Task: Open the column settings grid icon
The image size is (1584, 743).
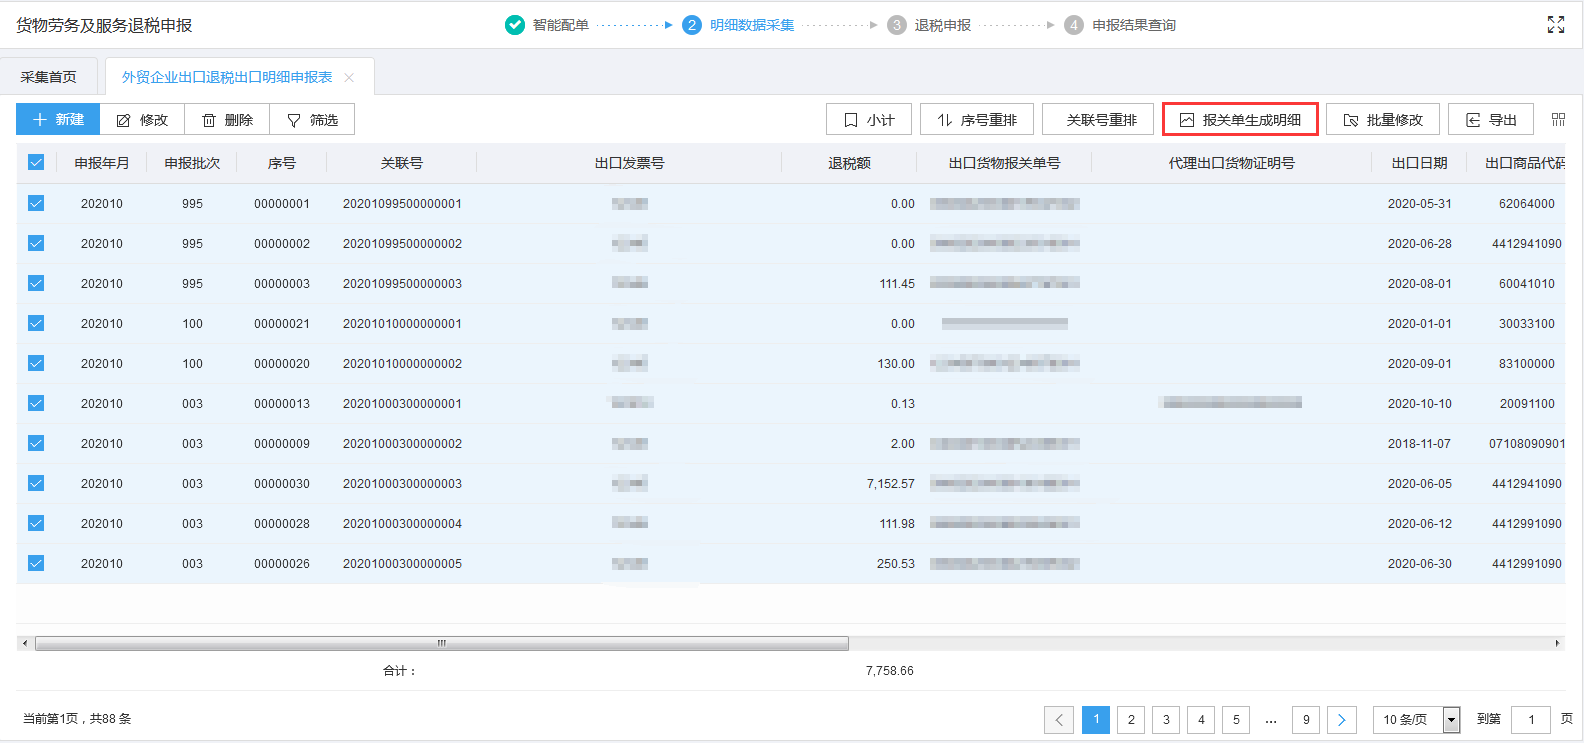Action: (x=1558, y=120)
